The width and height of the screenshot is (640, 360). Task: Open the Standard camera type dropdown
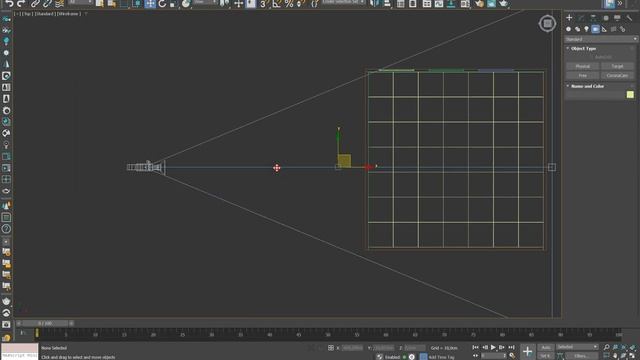coord(600,39)
